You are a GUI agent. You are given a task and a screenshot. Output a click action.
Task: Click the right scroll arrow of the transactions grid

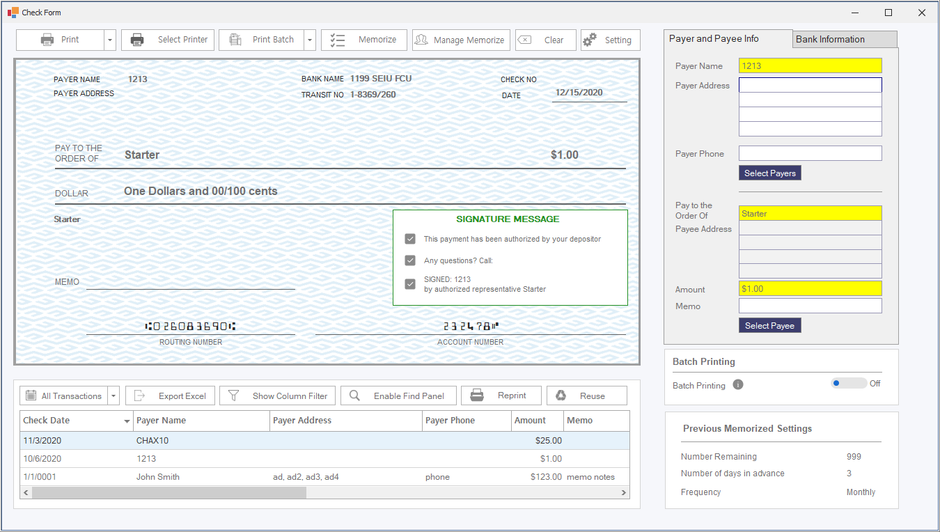tap(623, 492)
